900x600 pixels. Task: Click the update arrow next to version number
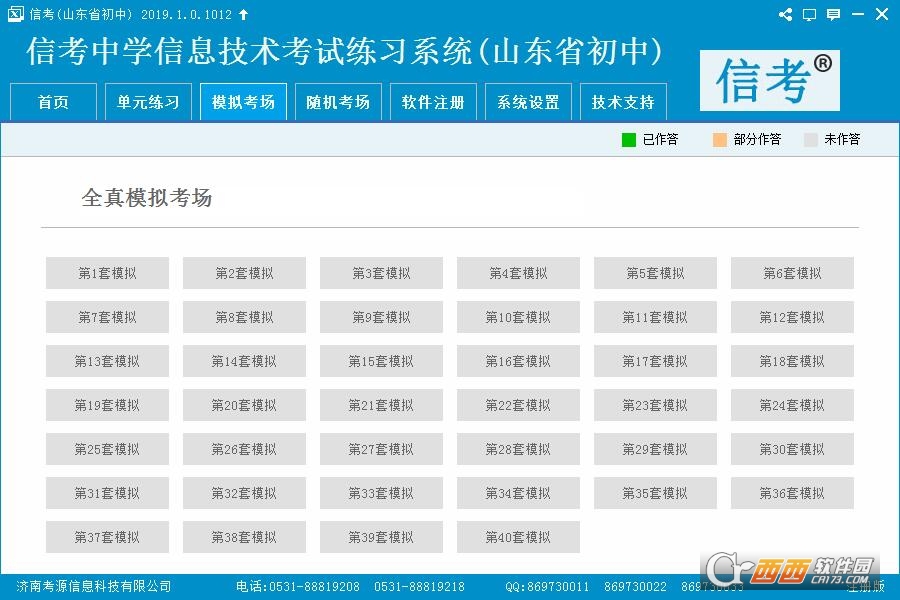point(243,14)
